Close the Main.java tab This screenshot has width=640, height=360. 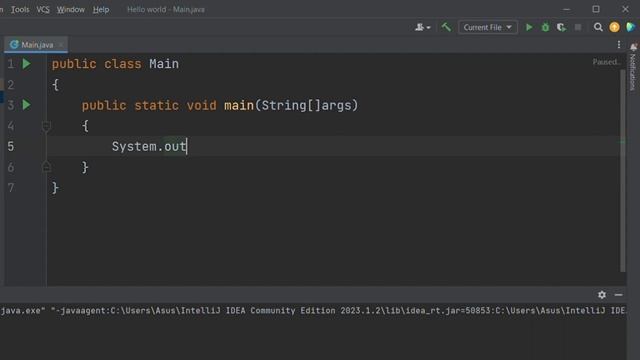click(61, 45)
